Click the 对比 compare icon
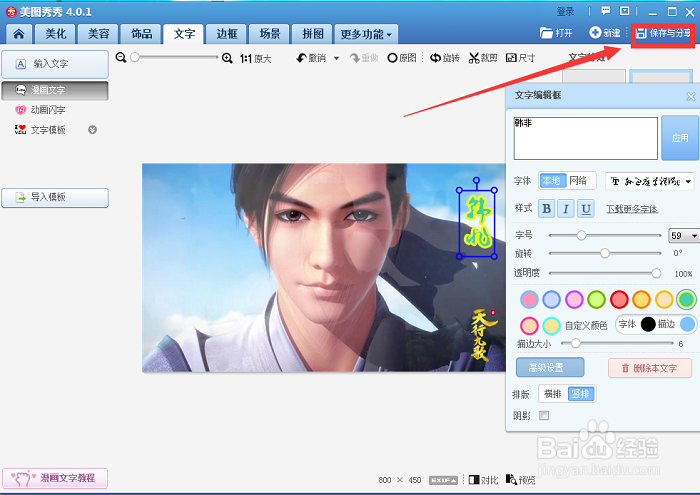The image size is (700, 495). click(474, 480)
